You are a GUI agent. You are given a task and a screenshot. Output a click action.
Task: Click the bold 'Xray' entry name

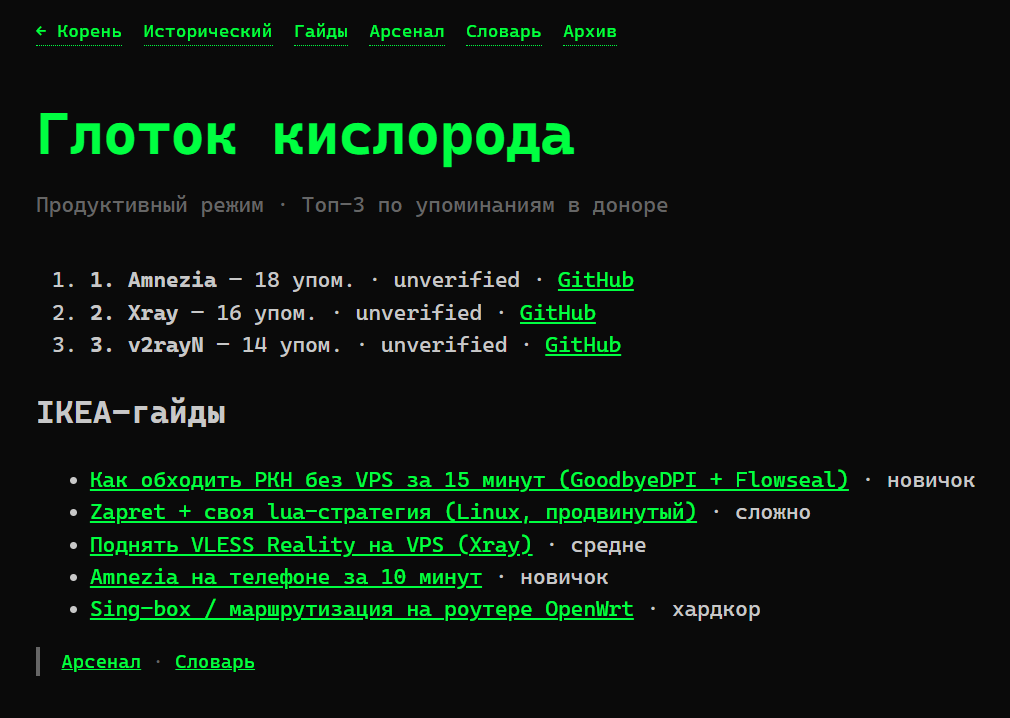pyautogui.click(x=153, y=313)
